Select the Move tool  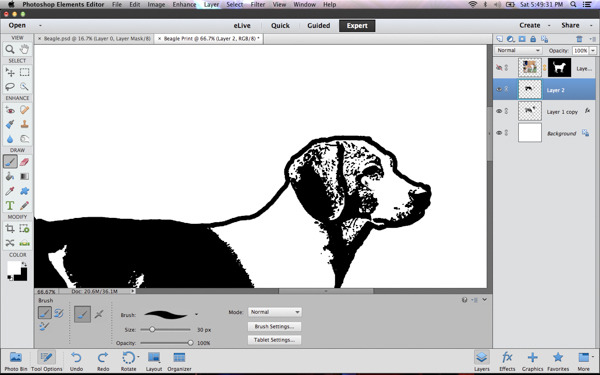pyautogui.click(x=10, y=72)
